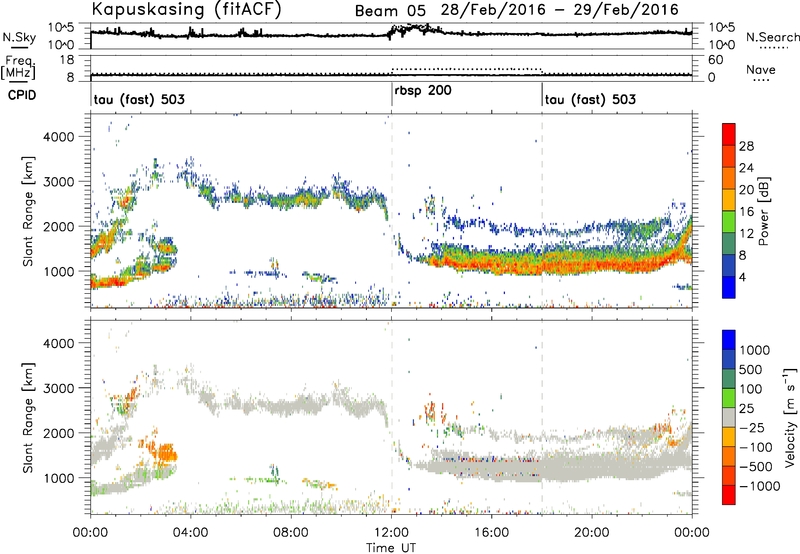This screenshot has width=800, height=554.
Task: Click '3000' on power panel slant range axis
Action: click(x=59, y=182)
